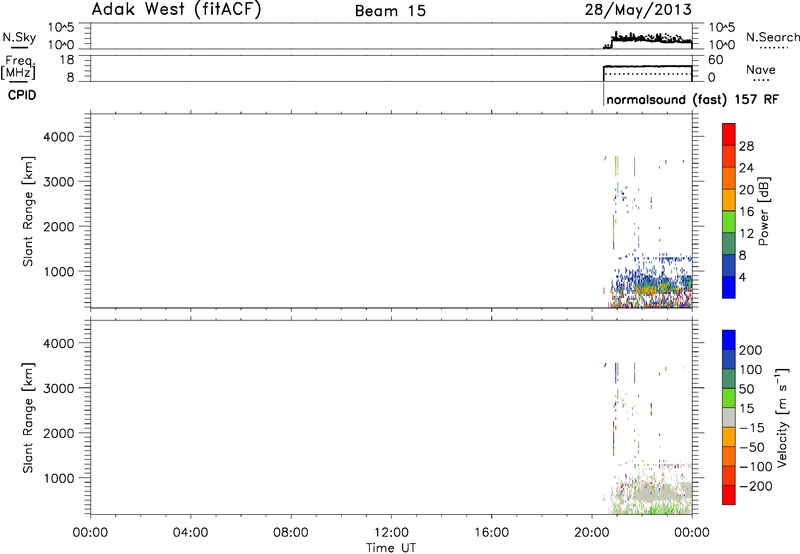
Task: Click '1000' tick on velocity panel axis
Action: pos(58,478)
